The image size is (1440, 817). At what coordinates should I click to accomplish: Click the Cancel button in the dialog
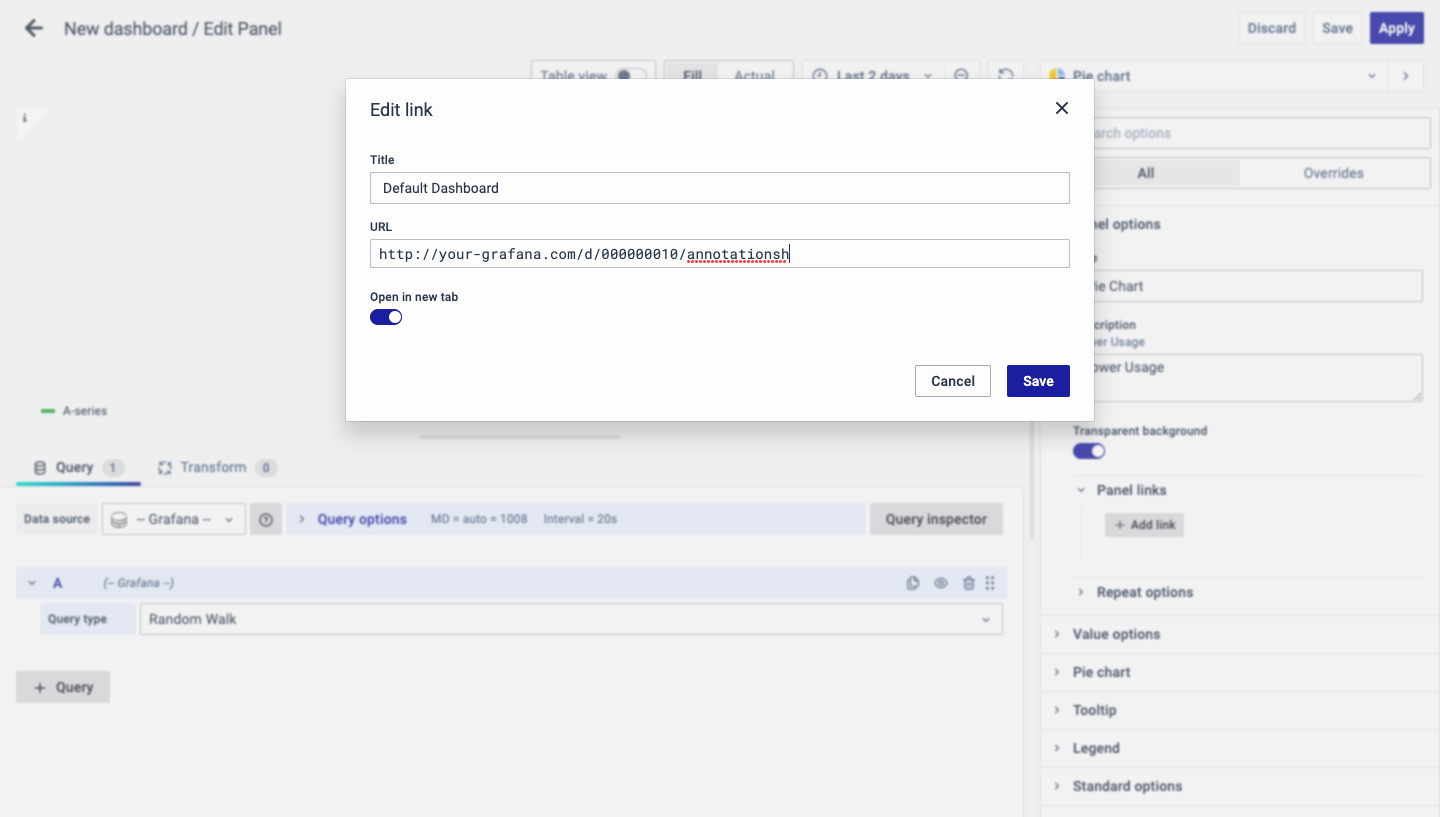[952, 381]
